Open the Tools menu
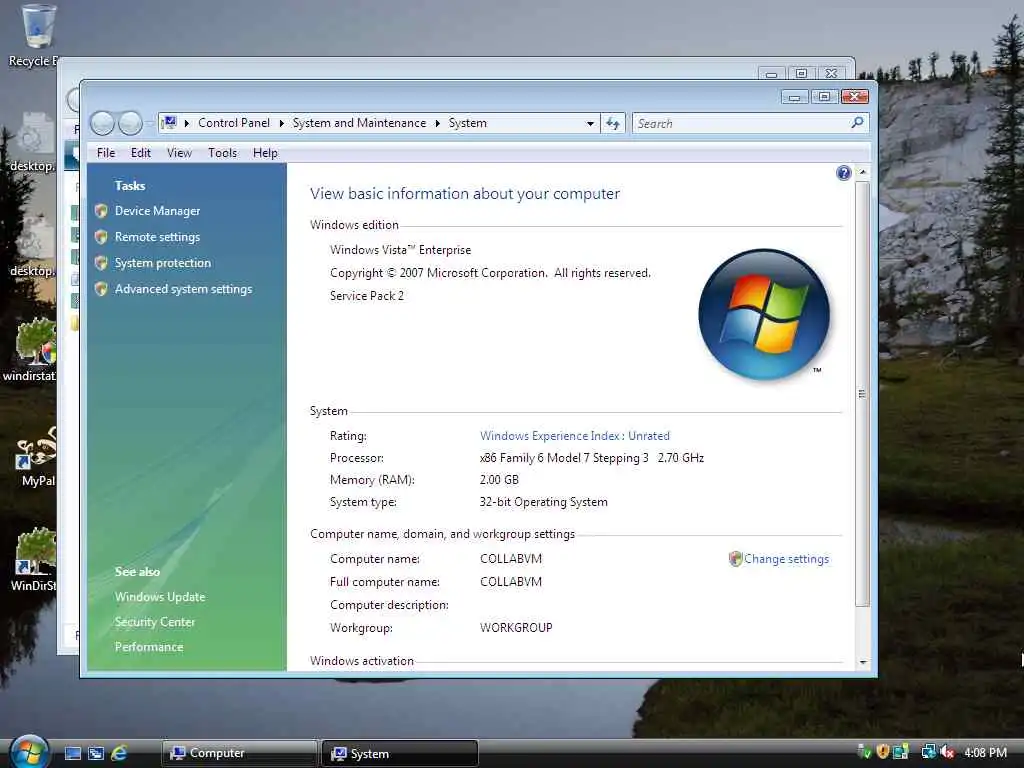Screen dimensions: 1024x768 223,153
